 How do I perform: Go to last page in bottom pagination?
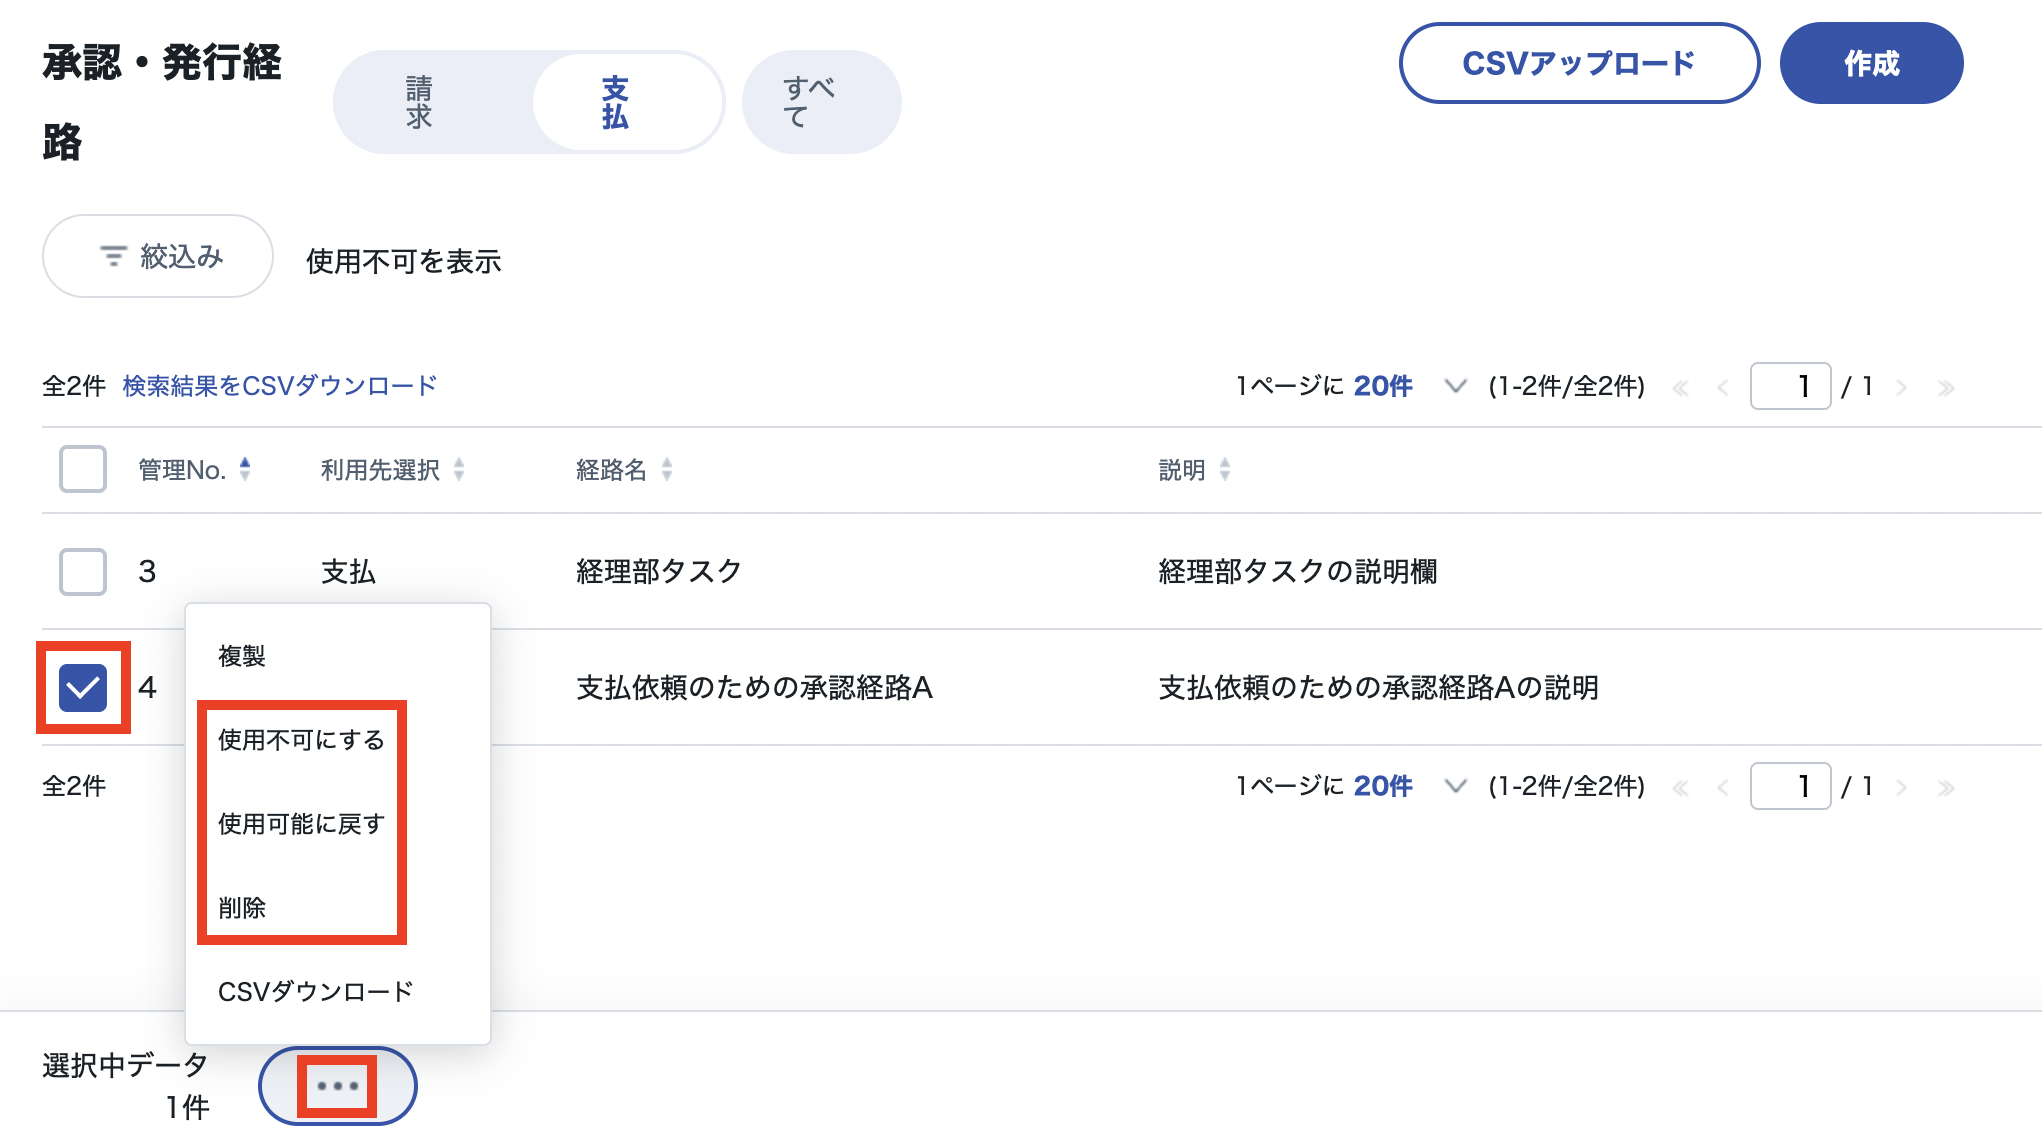1945,788
